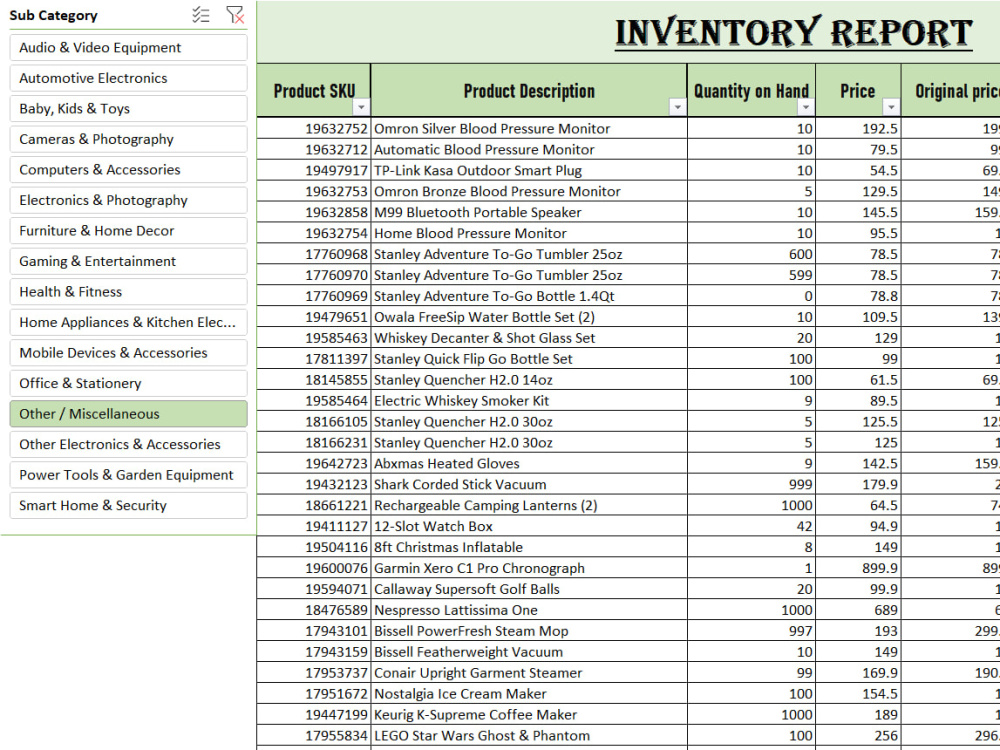Select the Product Description header cell
Image resolution: width=1000 pixels, height=750 pixels.
[529, 91]
